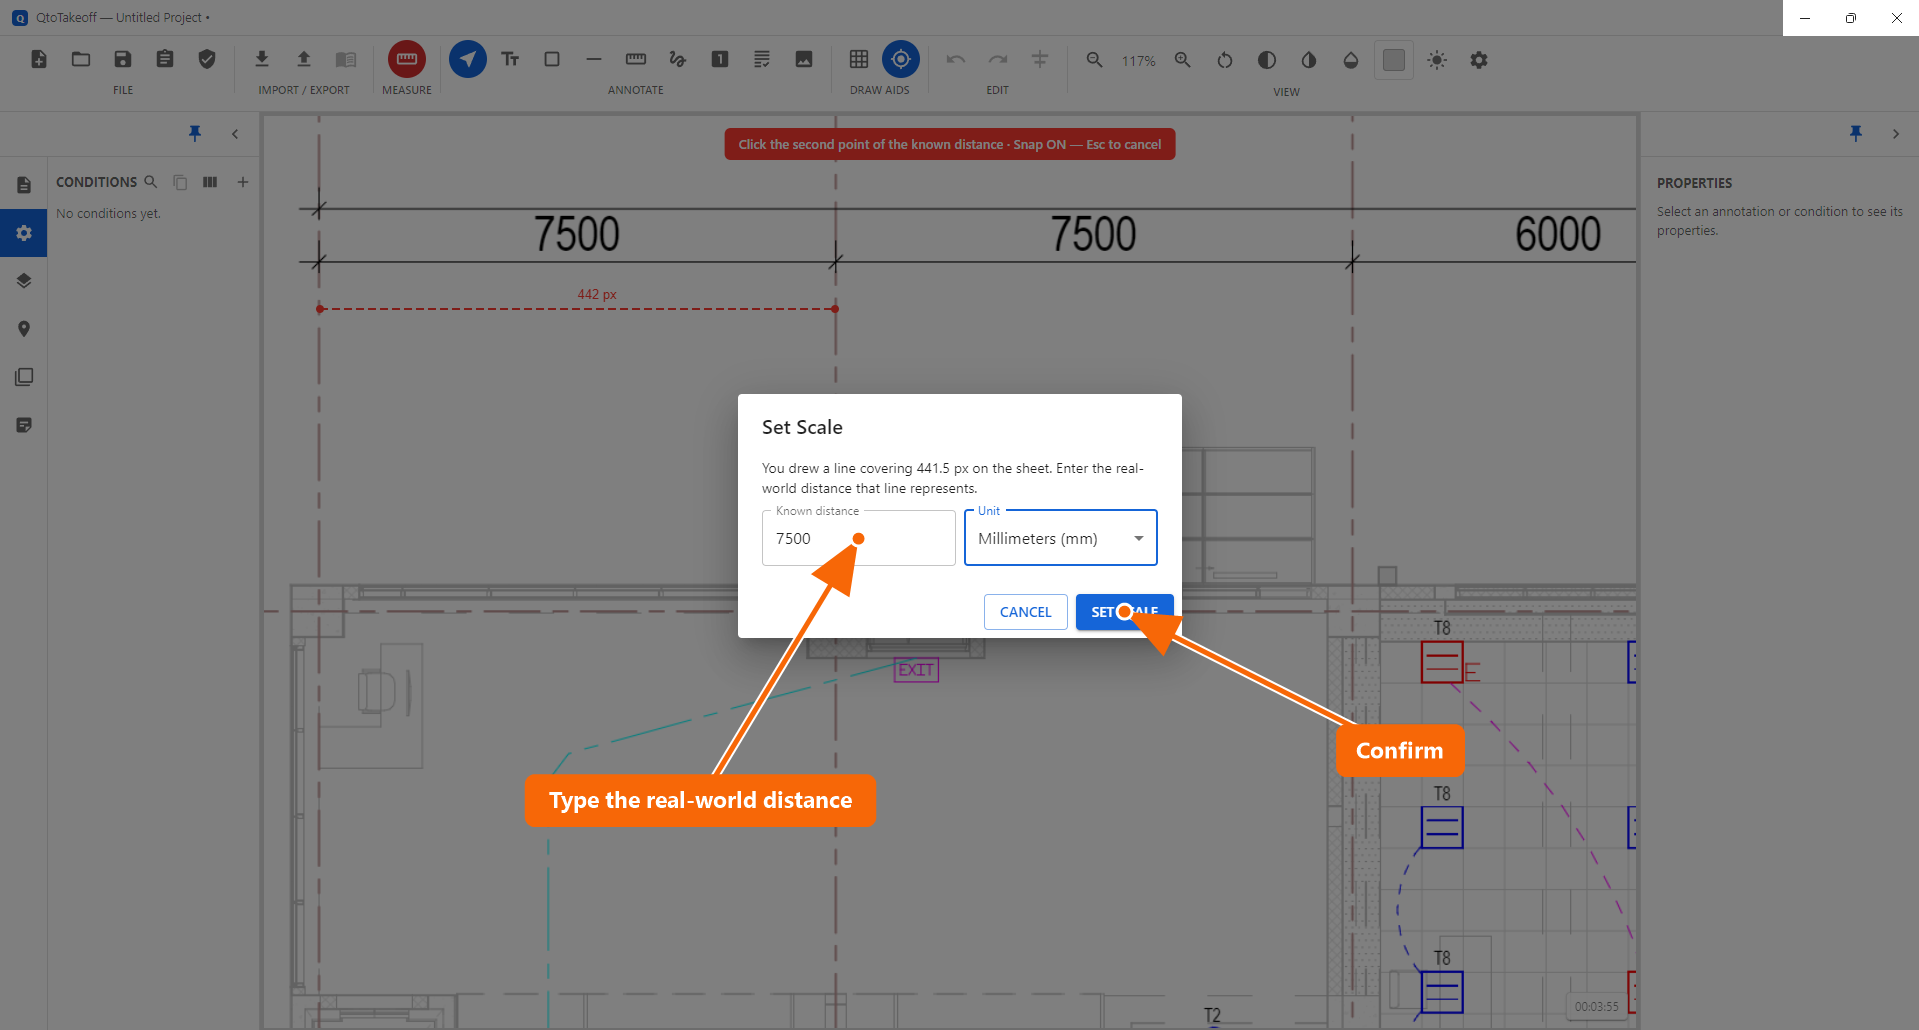Open settings via toolbar gear icon
The height and width of the screenshot is (1030, 1919).
[x=1479, y=60]
